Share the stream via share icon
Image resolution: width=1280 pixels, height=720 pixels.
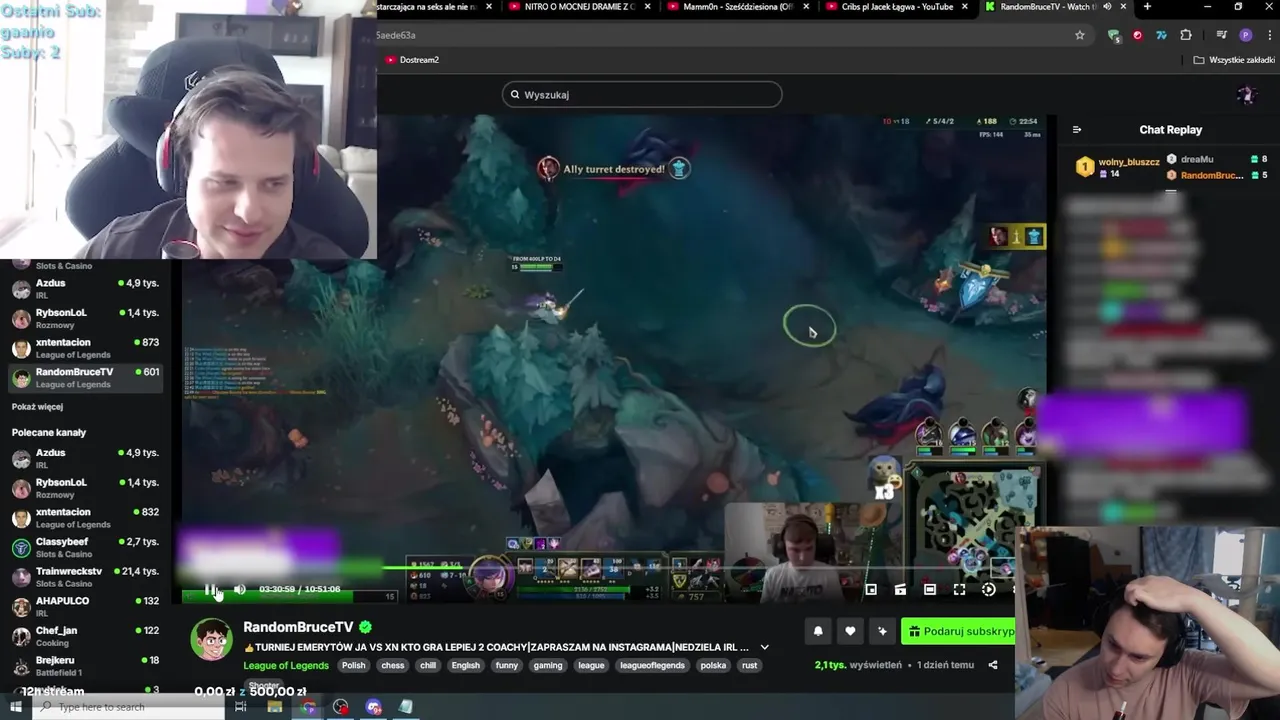point(993,665)
